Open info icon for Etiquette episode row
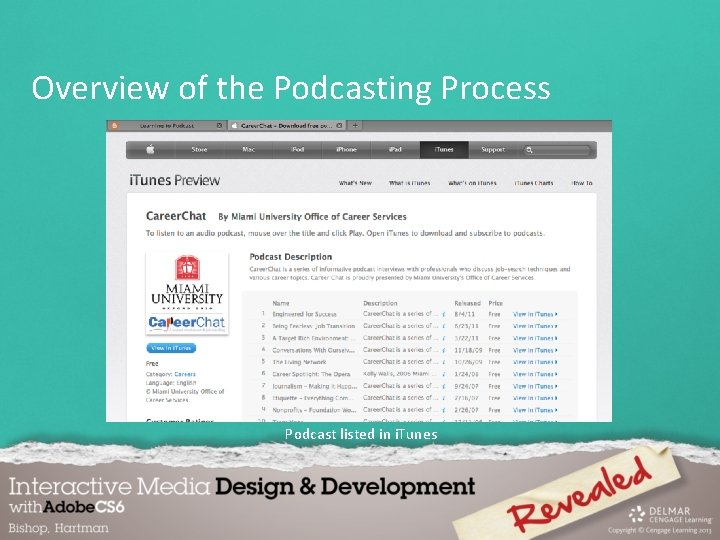This screenshot has height=540, width=720. coord(444,398)
